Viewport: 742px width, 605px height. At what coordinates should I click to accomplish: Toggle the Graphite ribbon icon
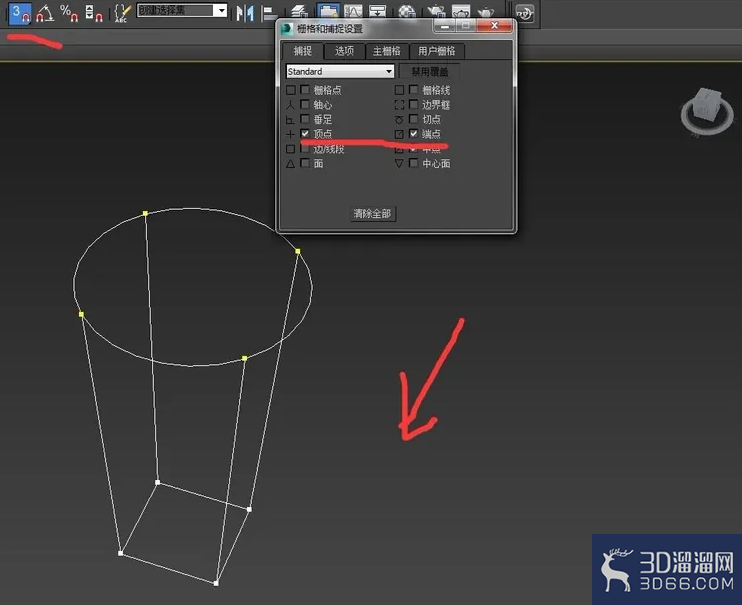point(328,10)
